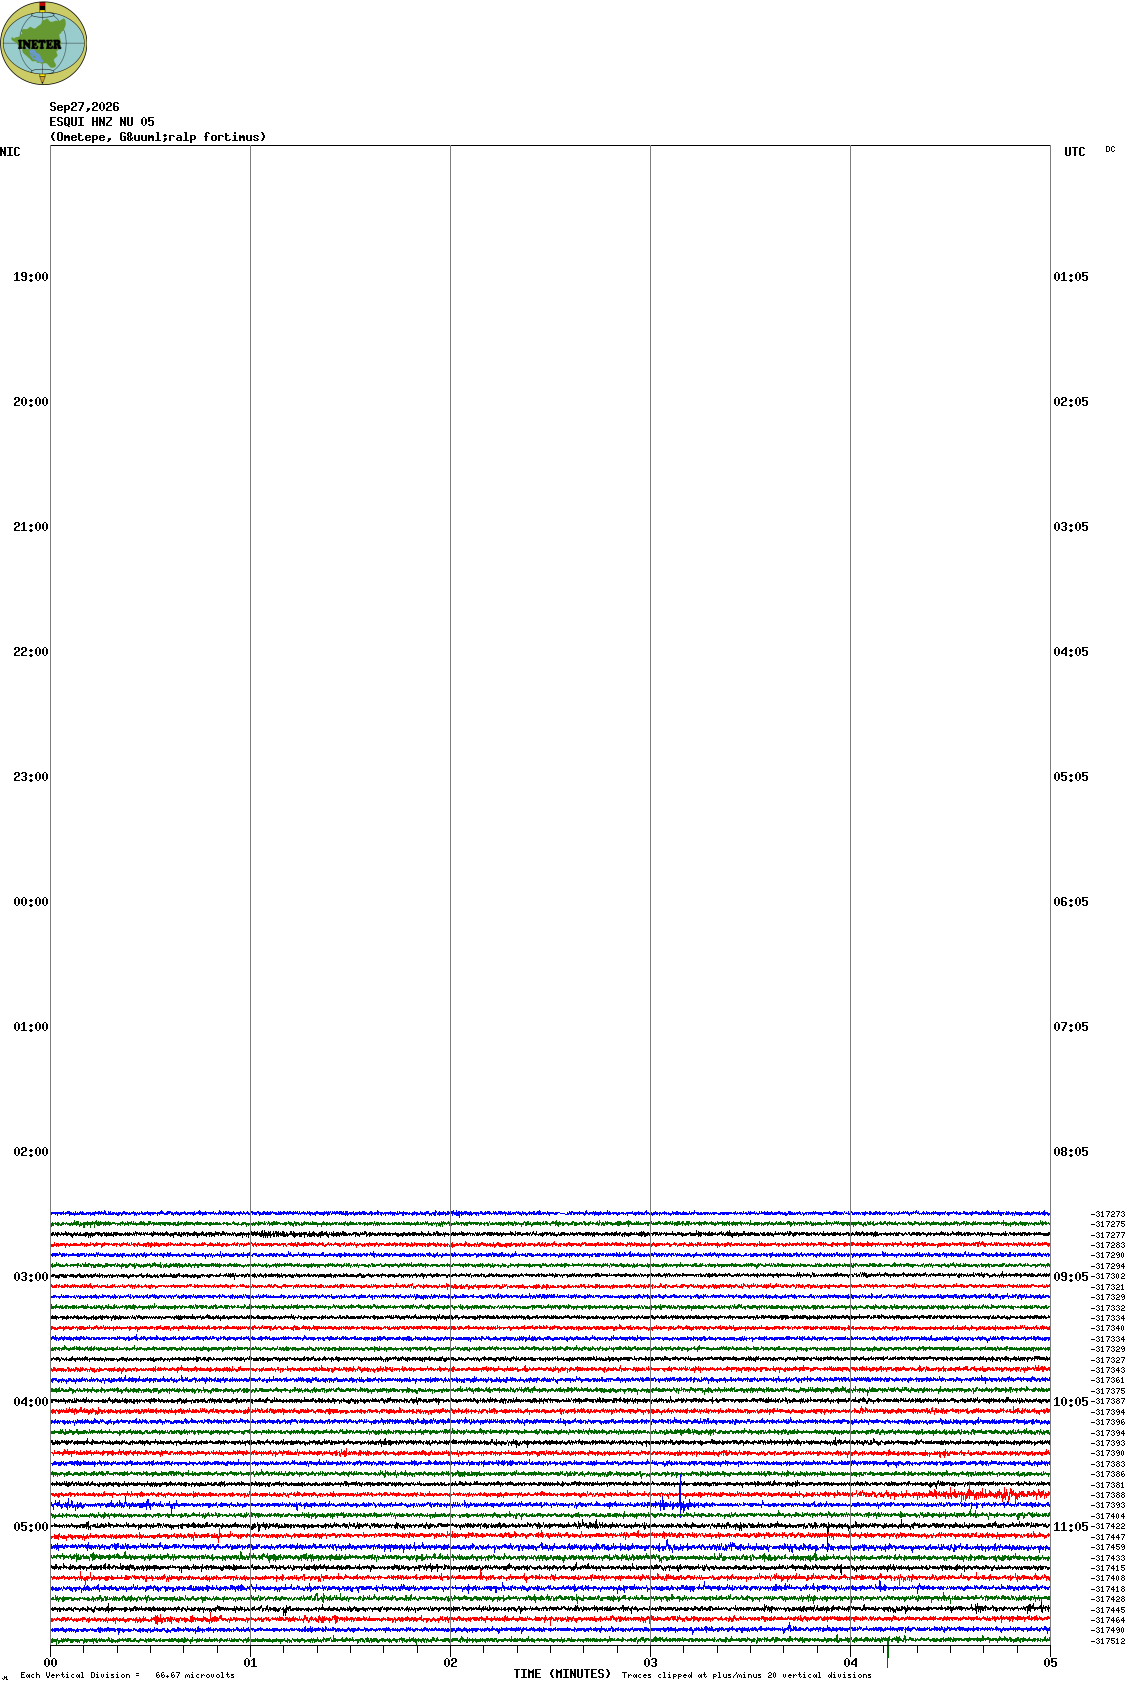
Task: Select the UTC timezone column header
Action: click(1075, 152)
